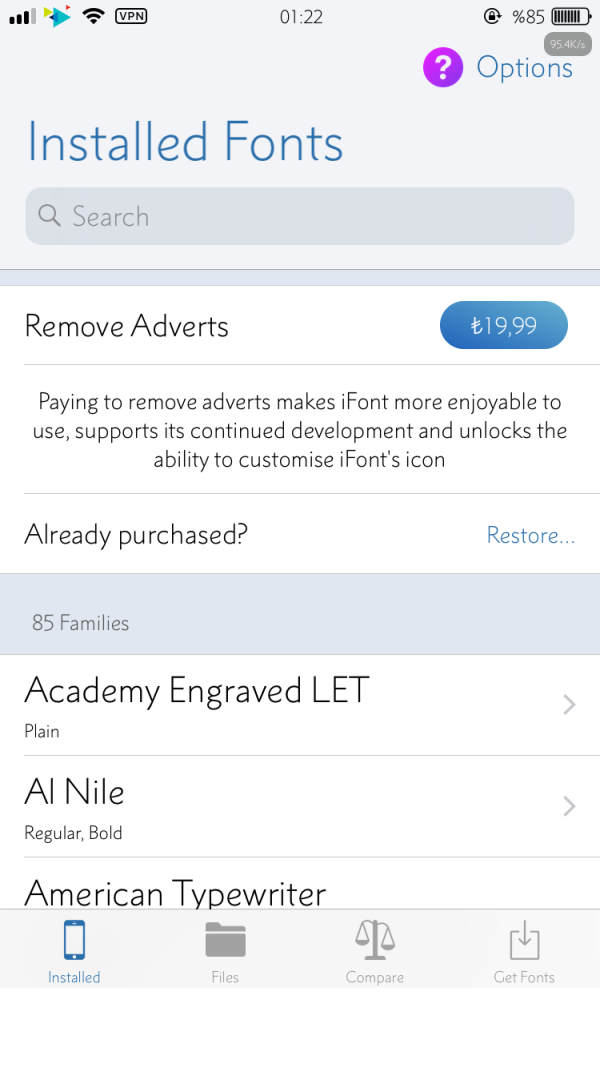Expand Academy Engraved LET chevron
The height and width of the screenshot is (1068, 600).
tap(569, 705)
